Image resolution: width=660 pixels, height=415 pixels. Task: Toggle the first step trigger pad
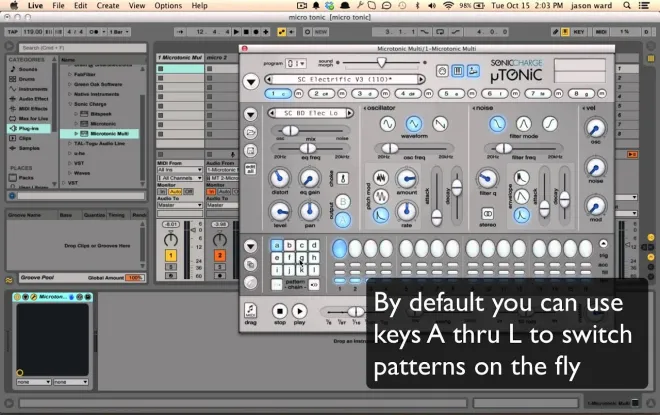coord(339,248)
